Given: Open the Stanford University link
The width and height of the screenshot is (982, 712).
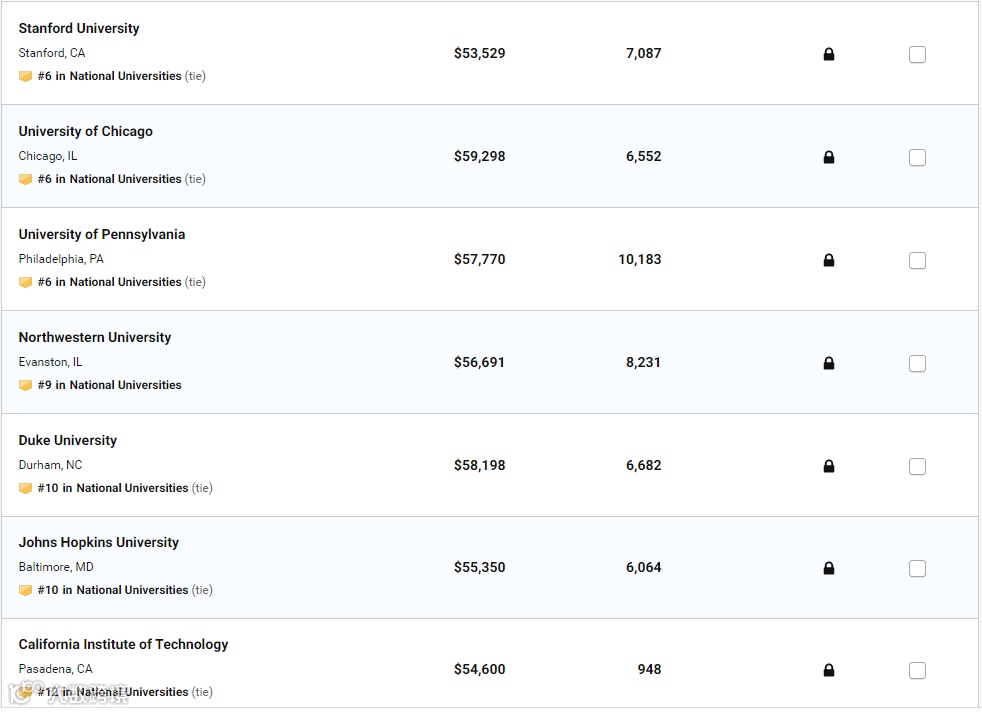Looking at the screenshot, I should pos(79,29).
